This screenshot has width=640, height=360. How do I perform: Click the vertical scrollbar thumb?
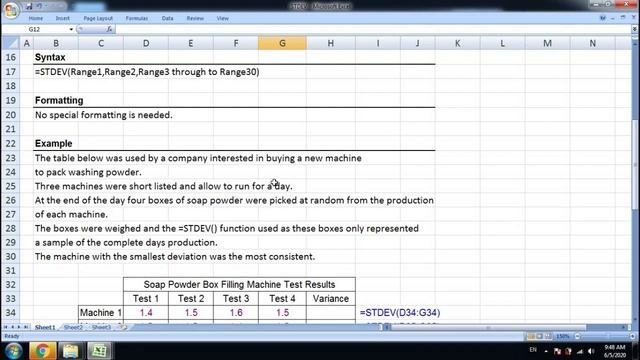click(635, 163)
